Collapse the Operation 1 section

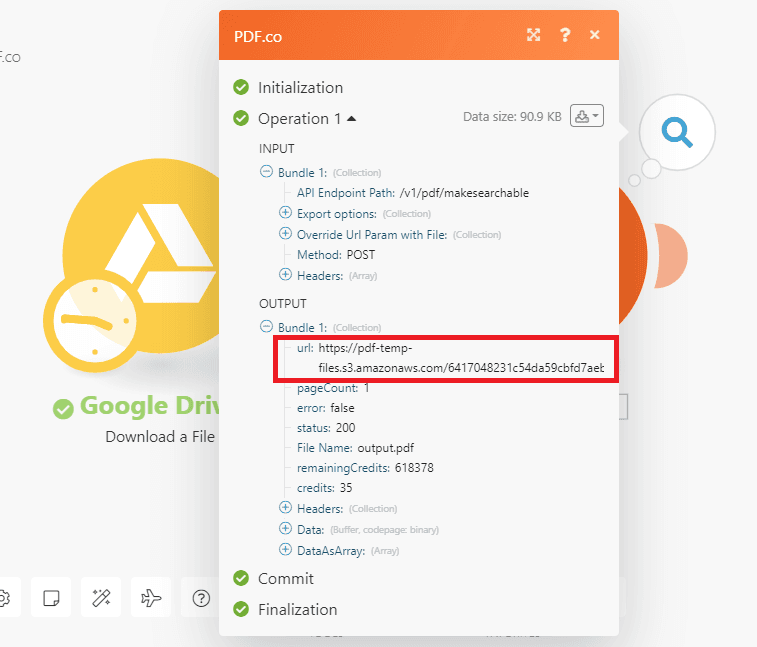[351, 119]
